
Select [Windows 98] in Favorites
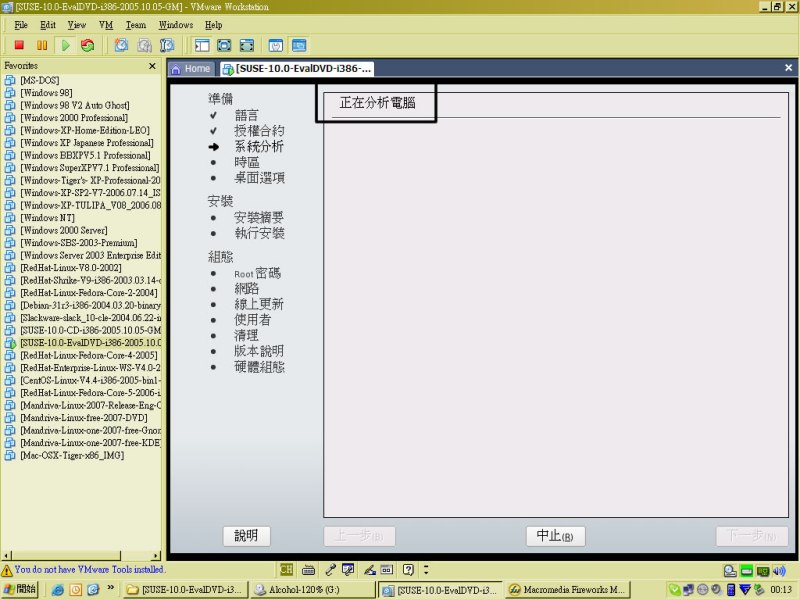pos(46,93)
